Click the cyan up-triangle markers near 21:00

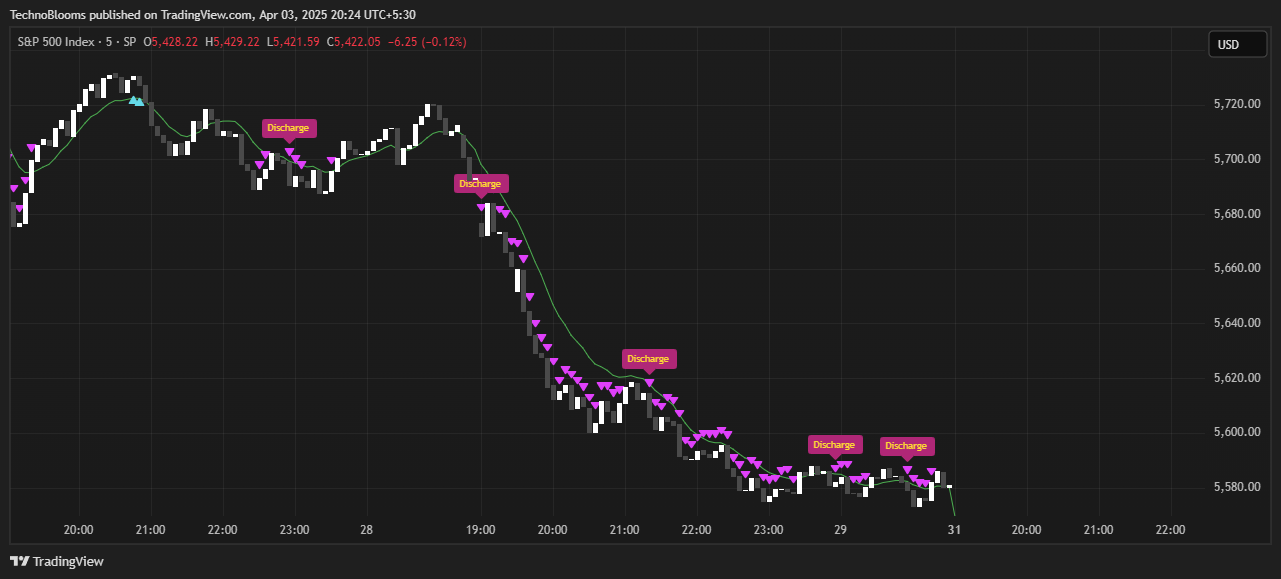[137, 100]
